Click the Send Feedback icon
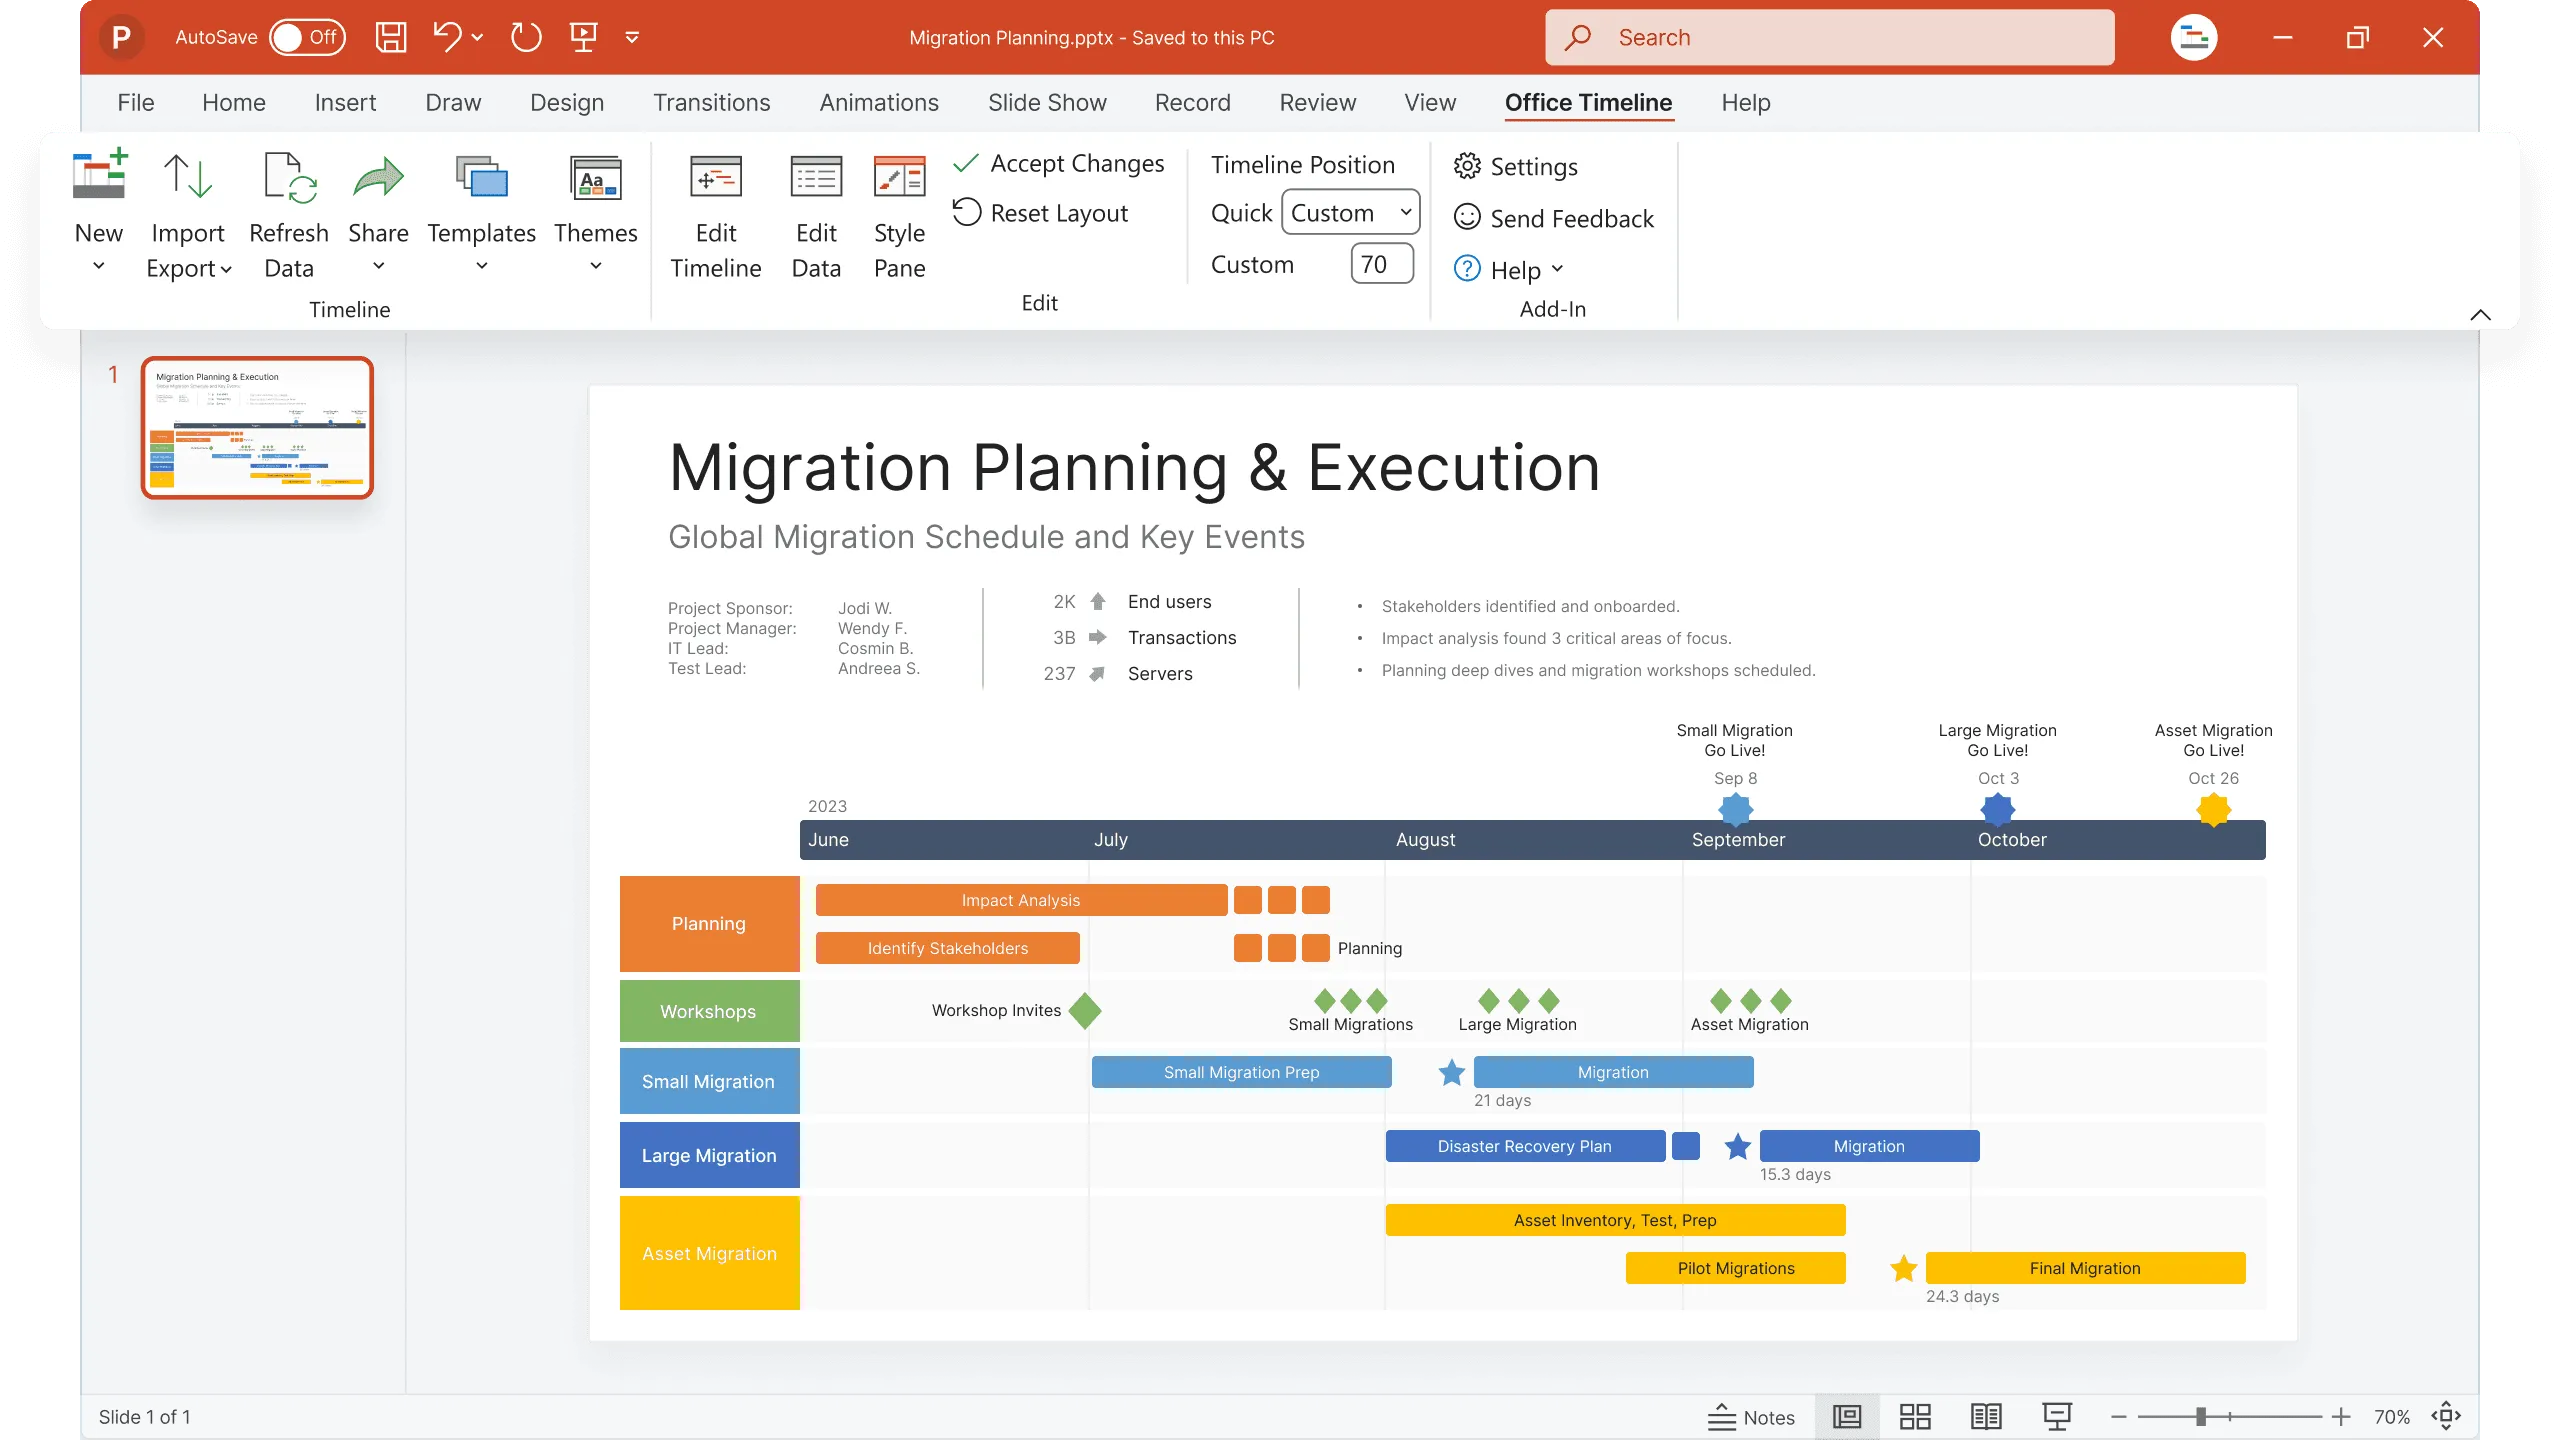The image size is (2560, 1440). (1553, 218)
